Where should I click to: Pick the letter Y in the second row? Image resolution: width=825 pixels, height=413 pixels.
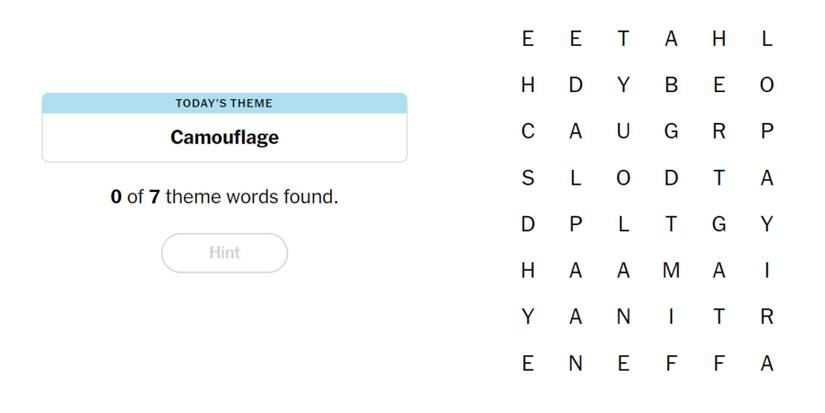pyautogui.click(x=623, y=86)
